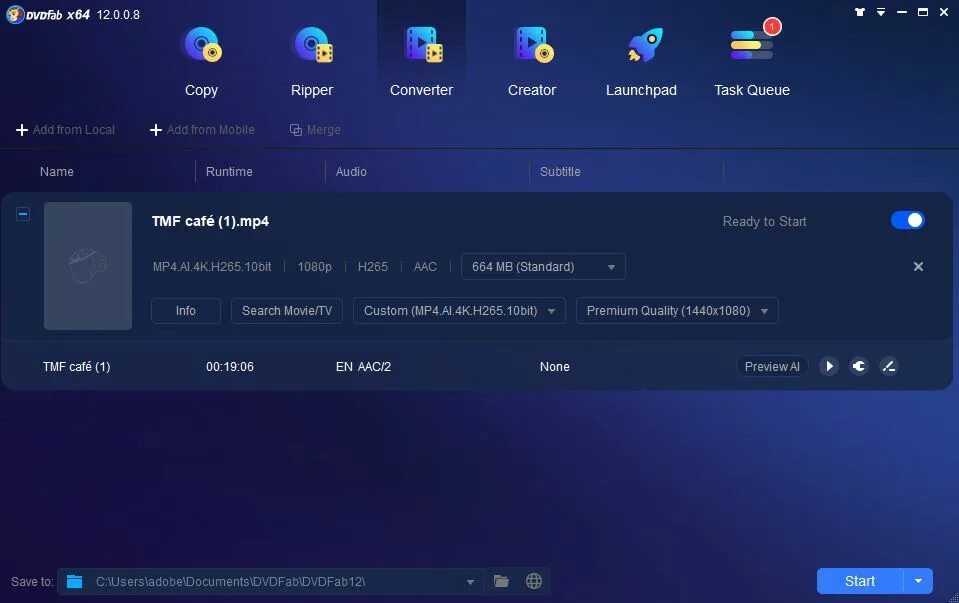Click the Info button

(186, 311)
